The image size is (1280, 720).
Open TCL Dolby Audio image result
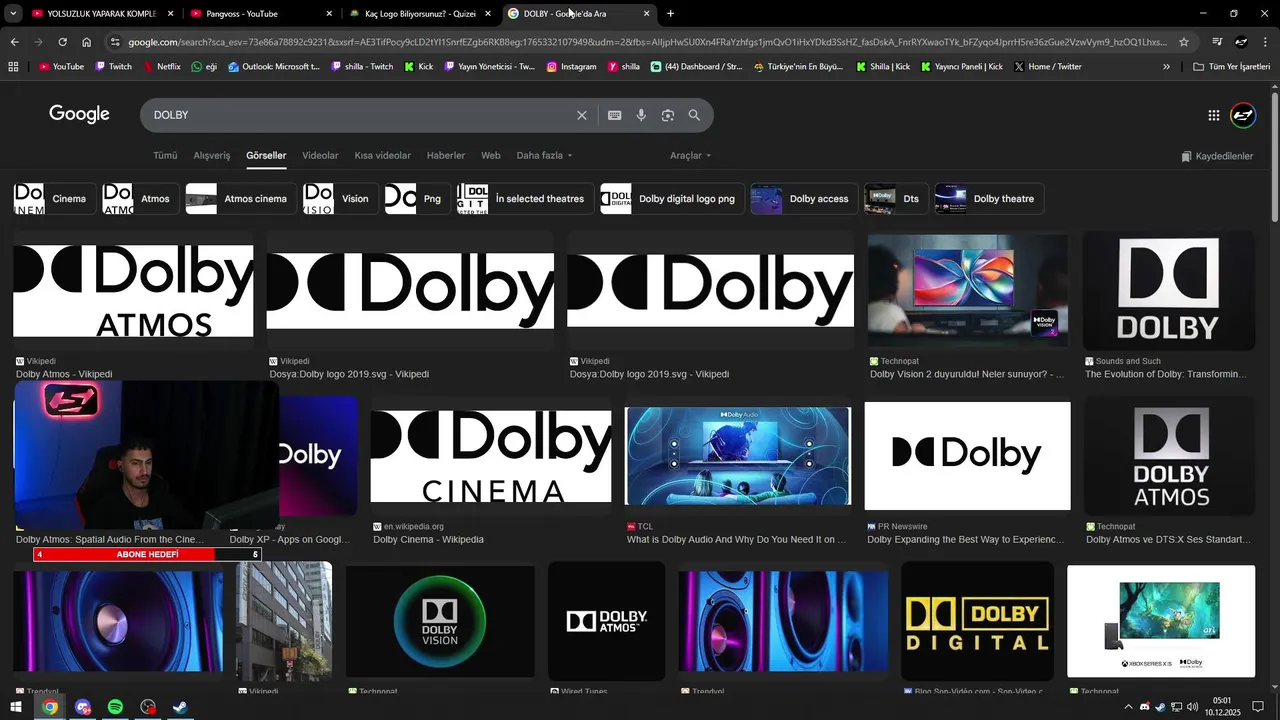coord(738,455)
